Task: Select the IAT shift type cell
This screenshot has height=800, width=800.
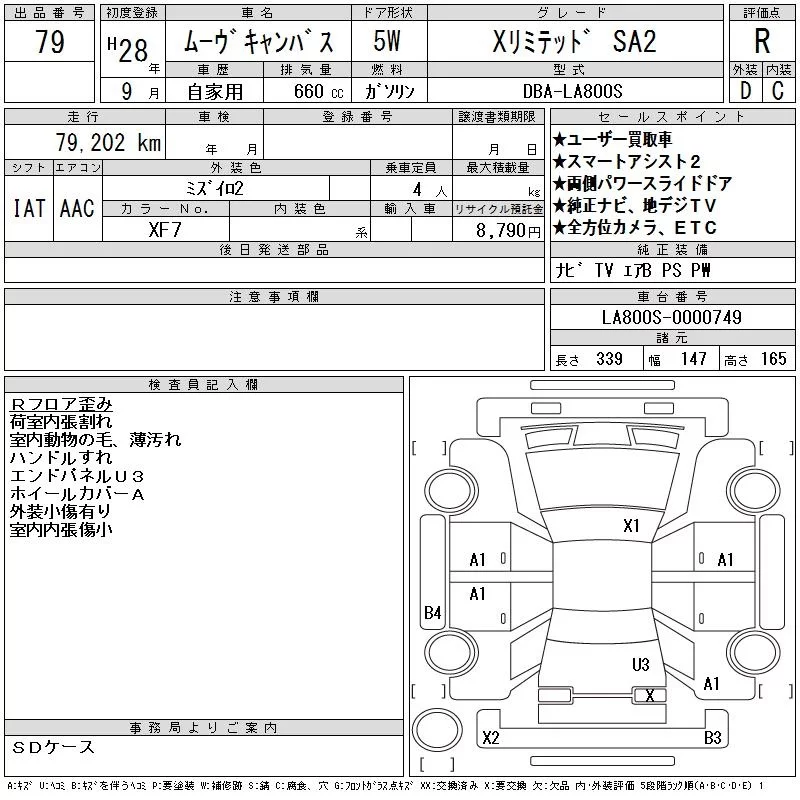Action: coord(28,208)
